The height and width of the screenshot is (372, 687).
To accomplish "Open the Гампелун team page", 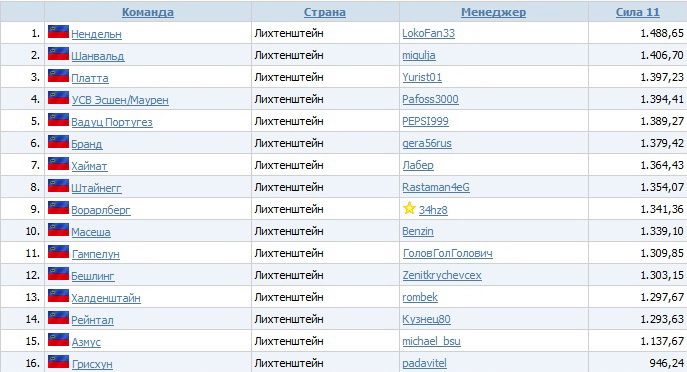I will click(x=96, y=254).
